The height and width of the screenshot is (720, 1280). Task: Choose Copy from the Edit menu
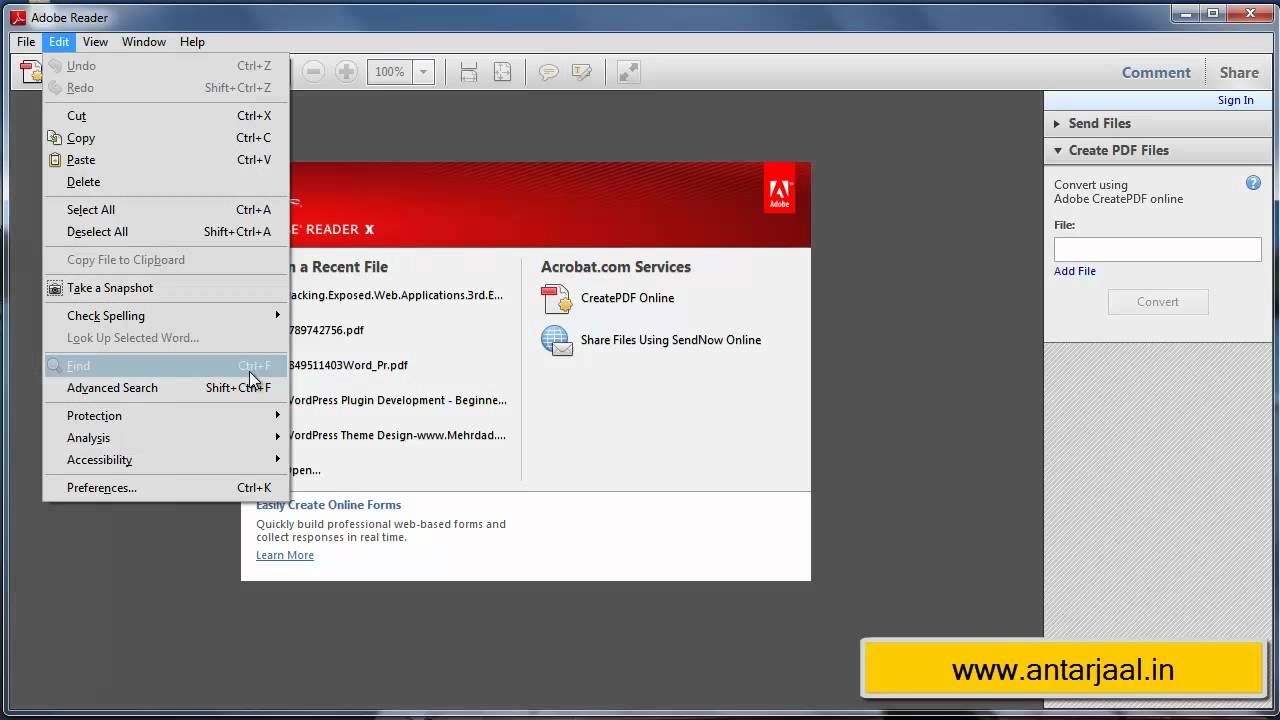click(166, 138)
